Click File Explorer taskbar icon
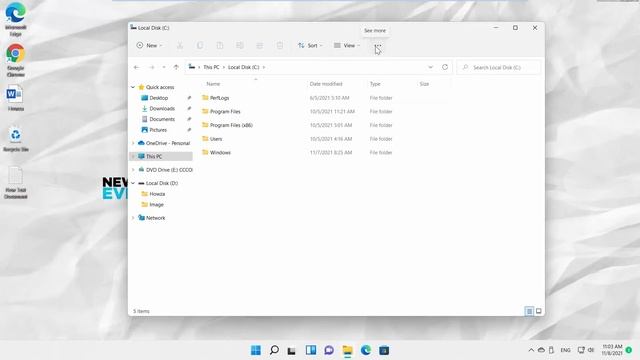The image size is (640, 360). tap(347, 350)
